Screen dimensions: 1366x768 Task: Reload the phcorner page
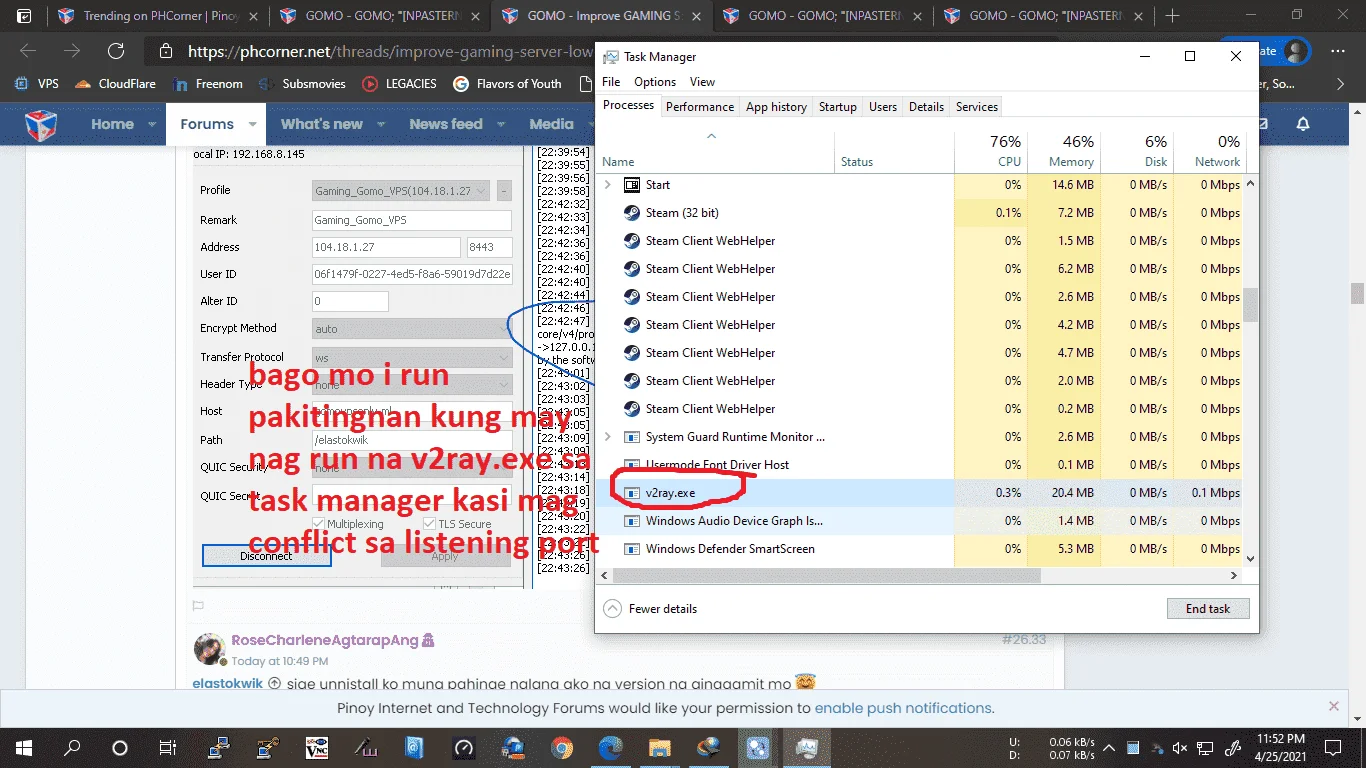click(x=116, y=52)
